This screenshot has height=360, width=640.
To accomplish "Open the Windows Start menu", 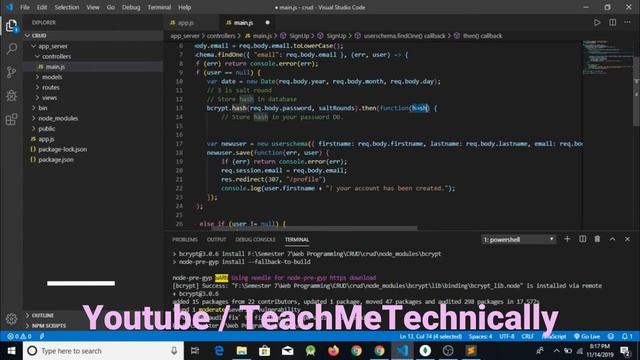I will point(11,351).
